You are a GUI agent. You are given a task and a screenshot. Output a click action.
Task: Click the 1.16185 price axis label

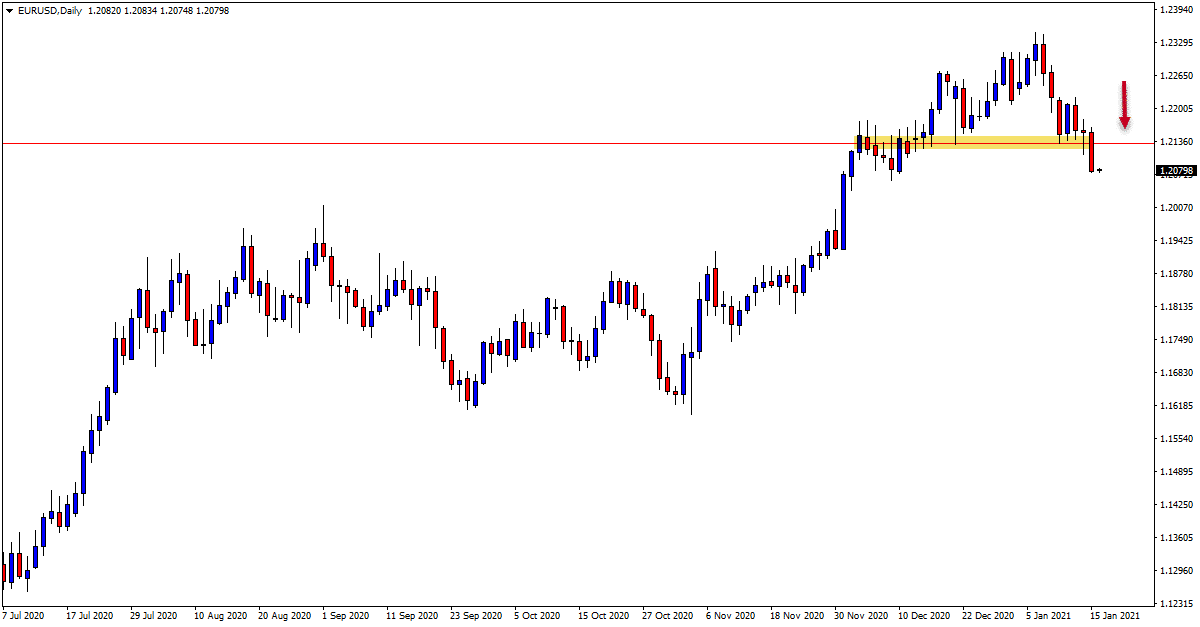1176,406
